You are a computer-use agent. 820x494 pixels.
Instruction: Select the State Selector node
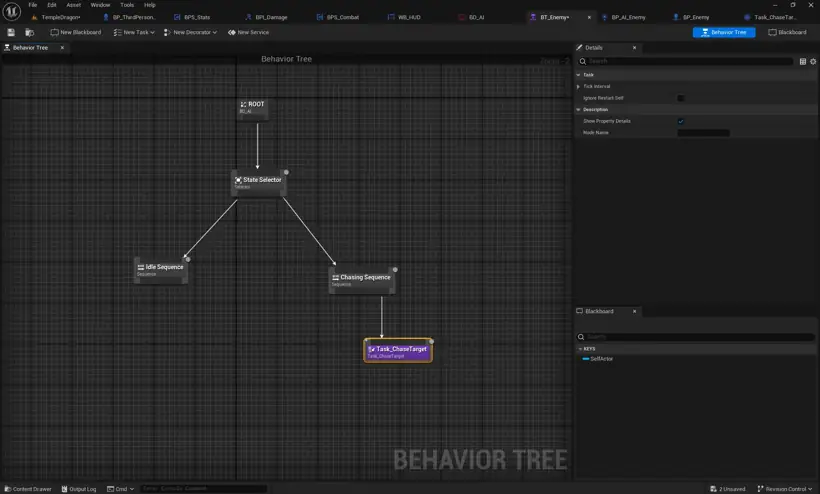tap(258, 183)
